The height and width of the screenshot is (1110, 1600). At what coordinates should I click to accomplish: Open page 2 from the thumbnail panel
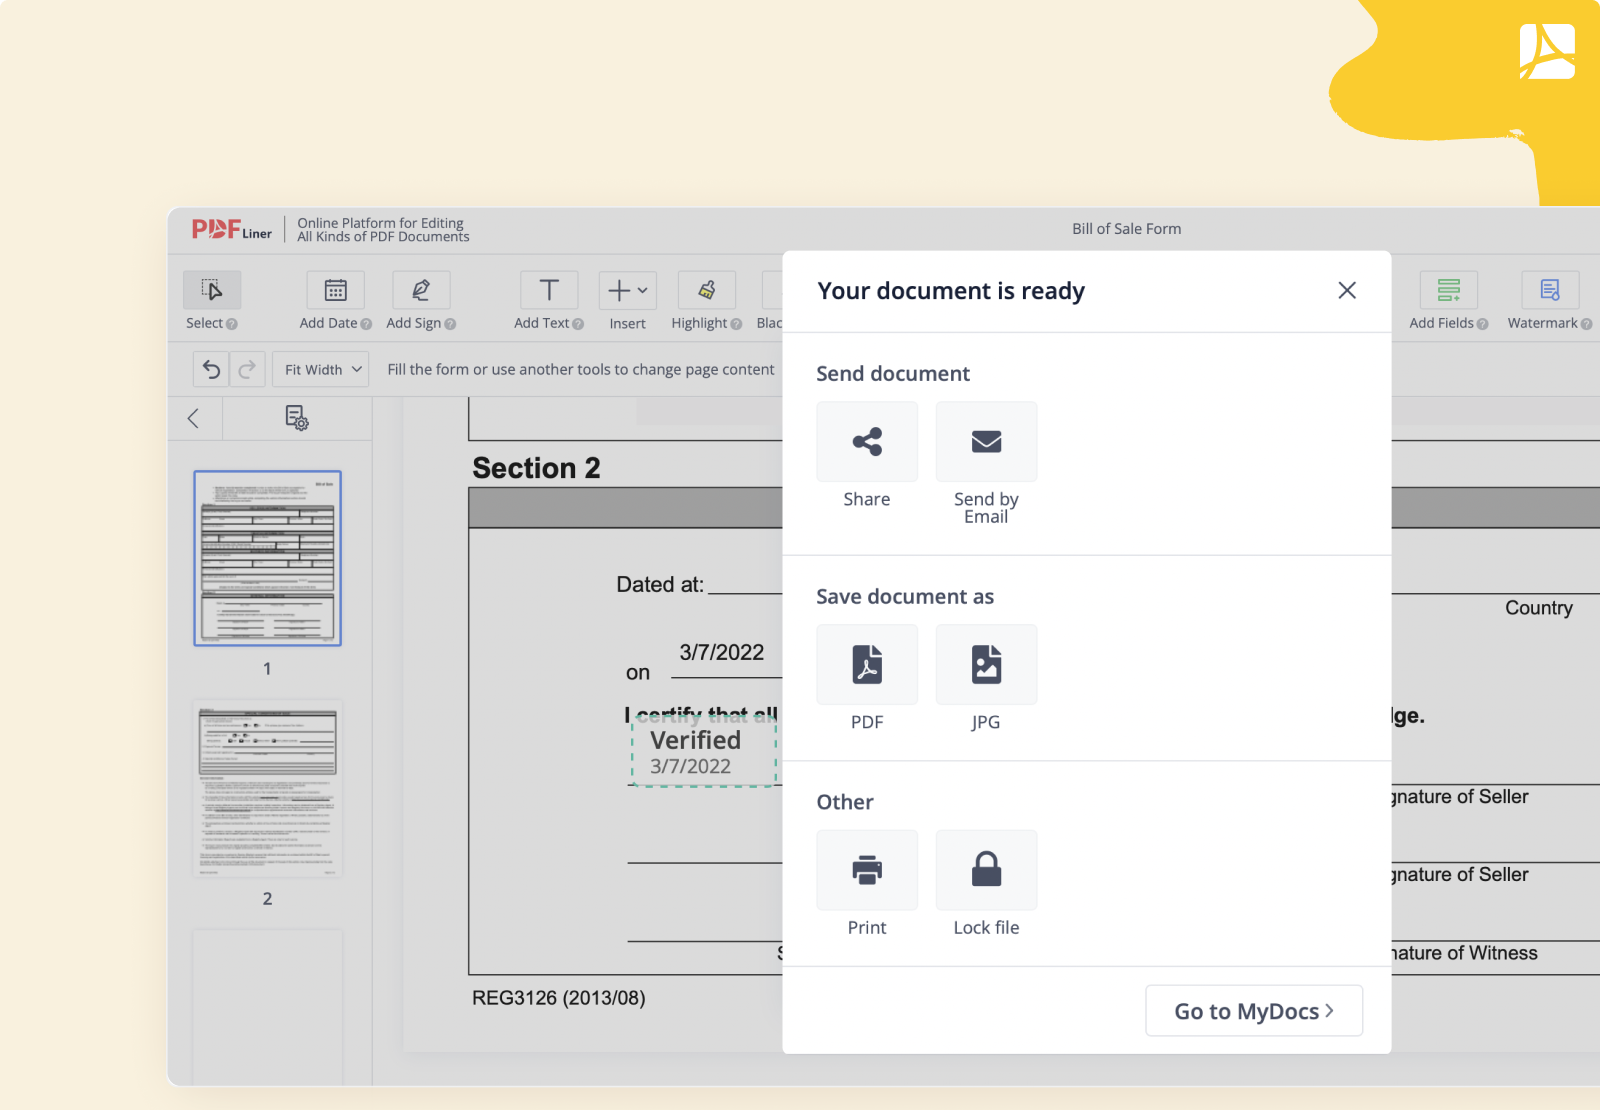tap(267, 789)
